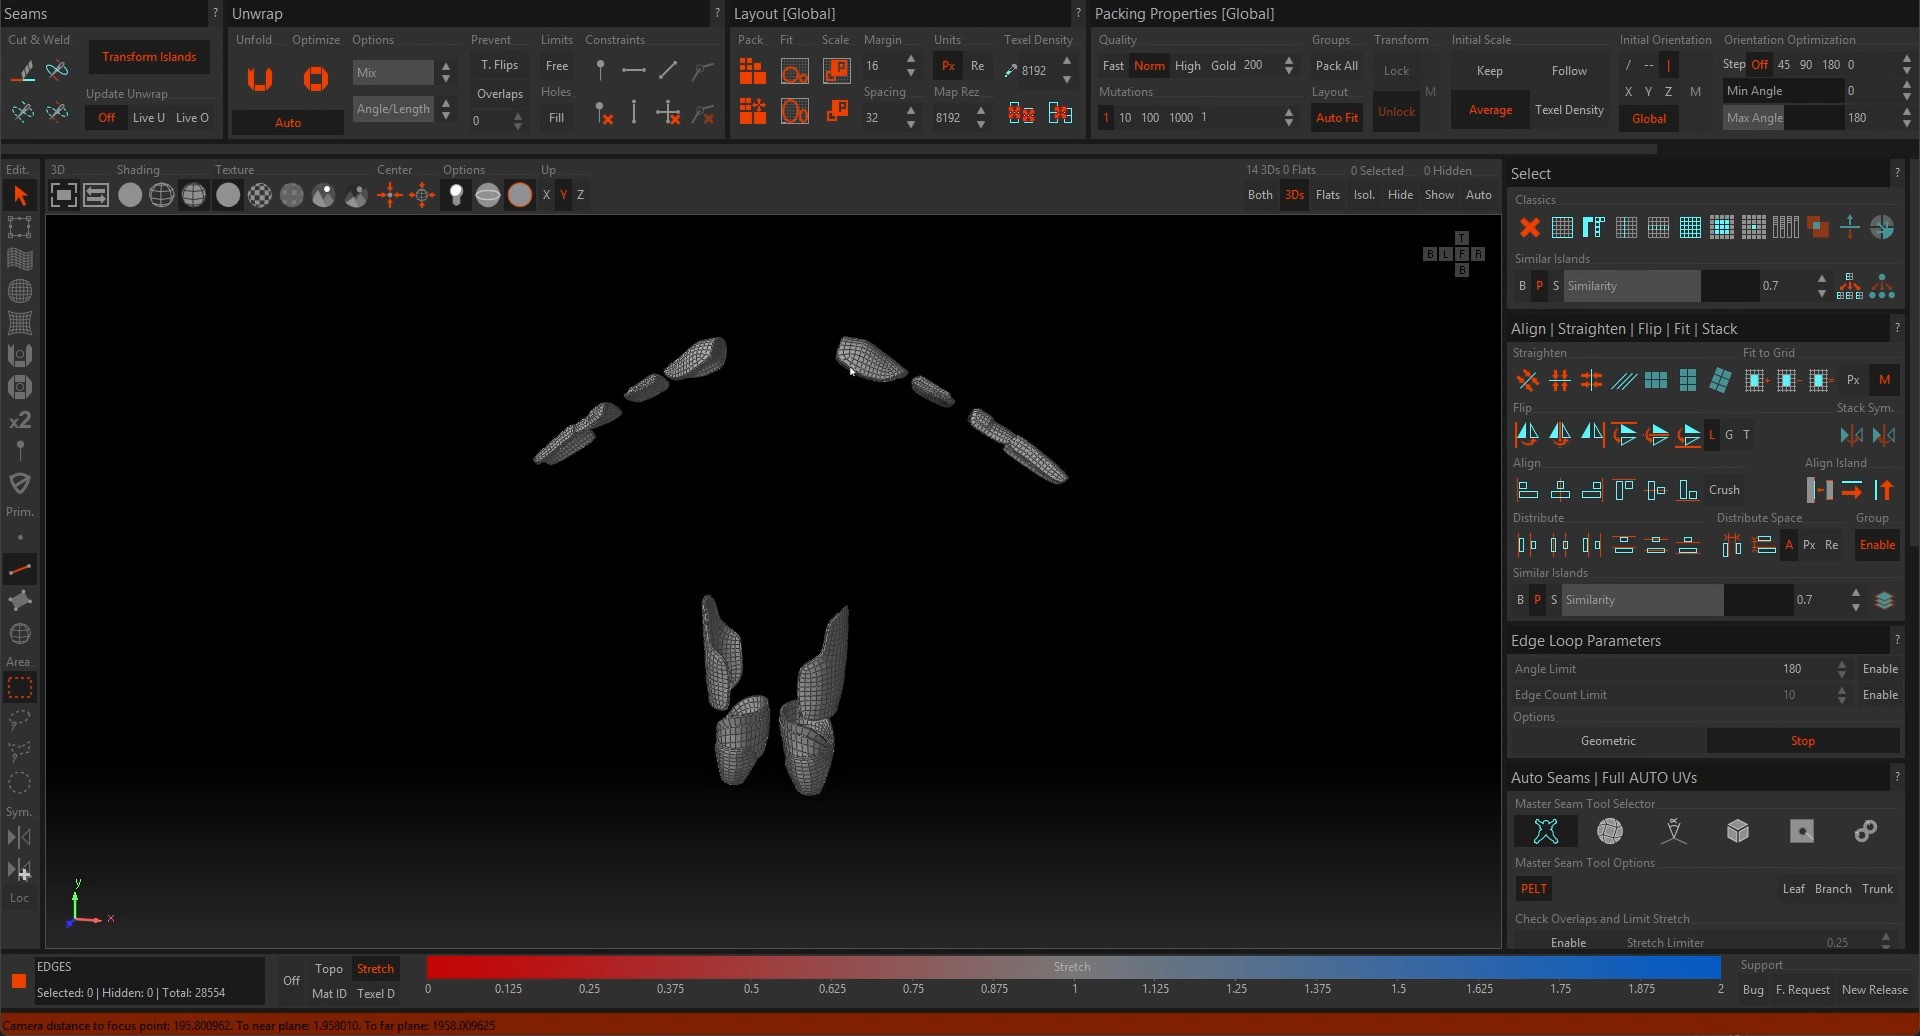The image size is (1920, 1036).
Task: Select the PELT seam tool icon
Action: point(1545,831)
